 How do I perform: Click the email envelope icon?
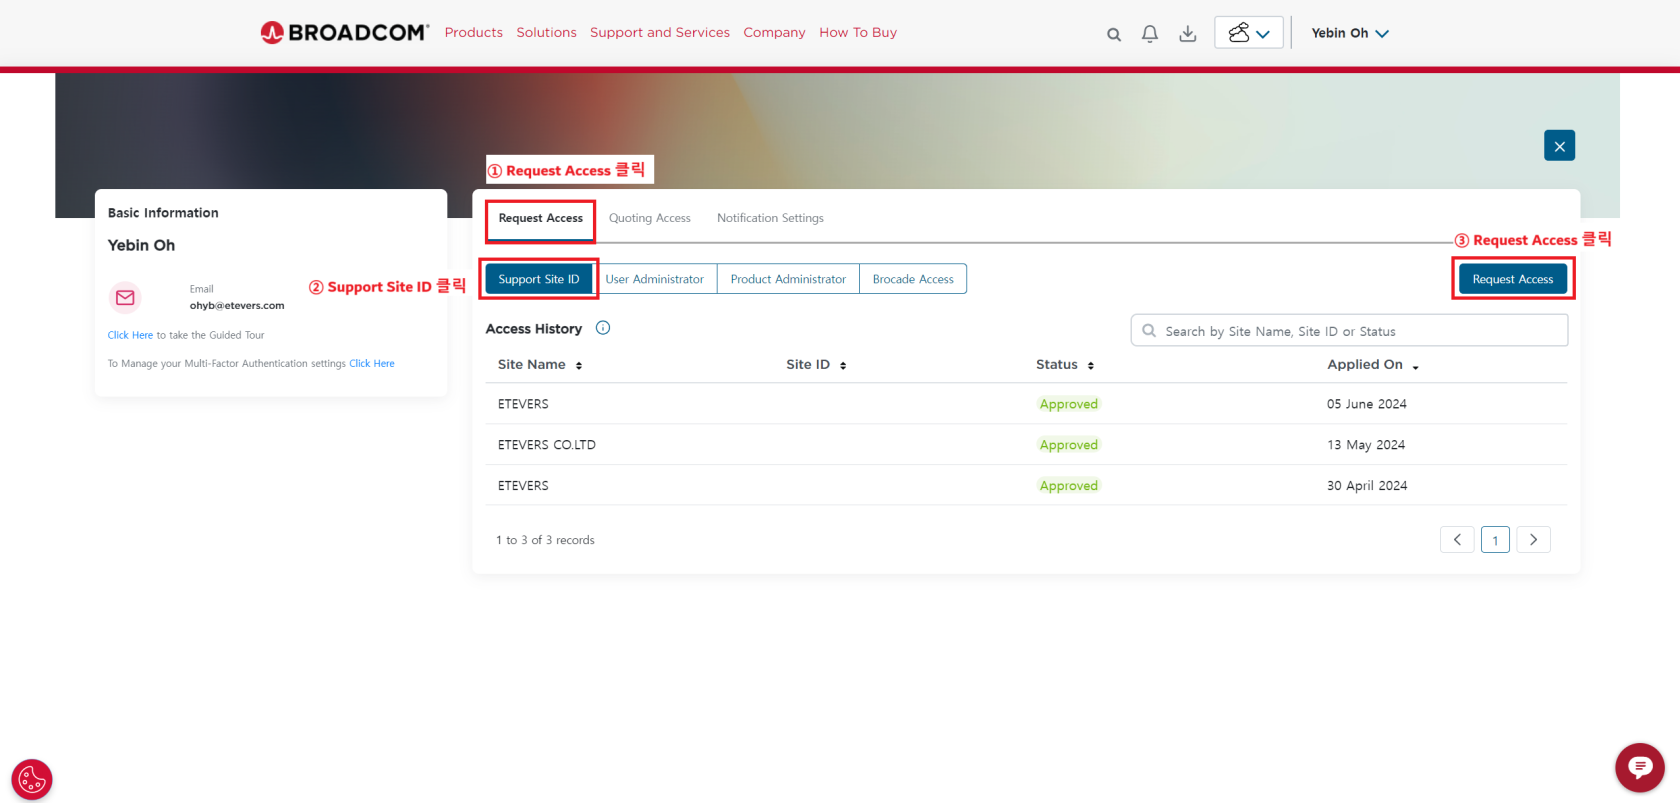(125, 297)
